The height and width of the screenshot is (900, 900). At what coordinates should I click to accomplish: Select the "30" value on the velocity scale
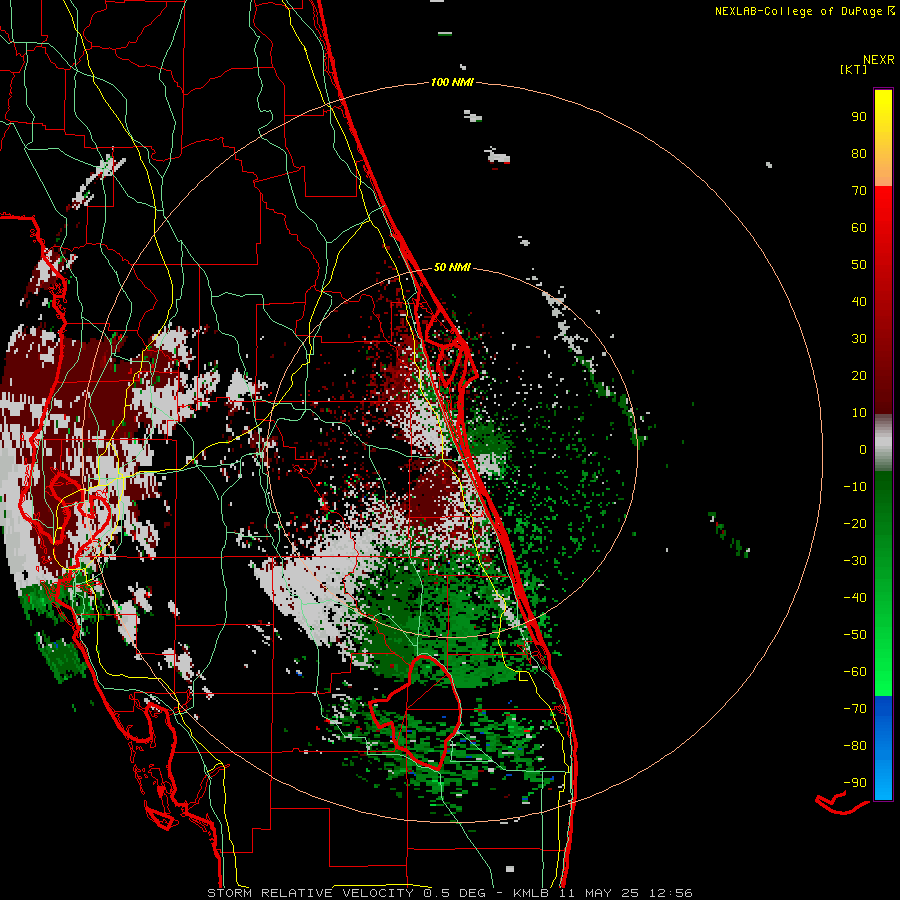coord(859,338)
